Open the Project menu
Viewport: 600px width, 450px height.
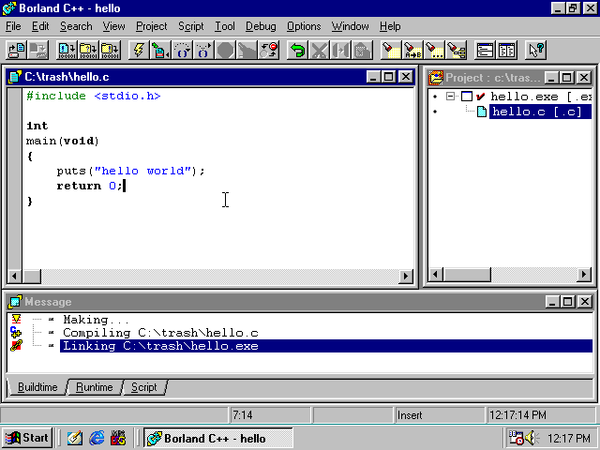point(152,26)
